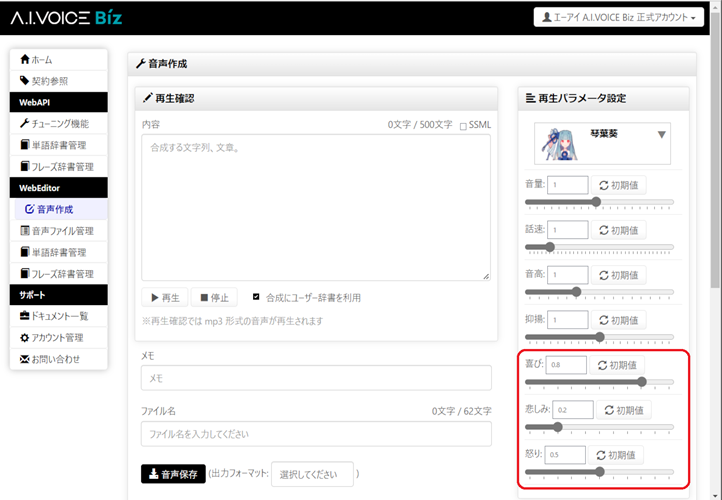Reset 話速 with its 初期値 button
Viewport: 722px width, 500px height.
click(x=618, y=230)
